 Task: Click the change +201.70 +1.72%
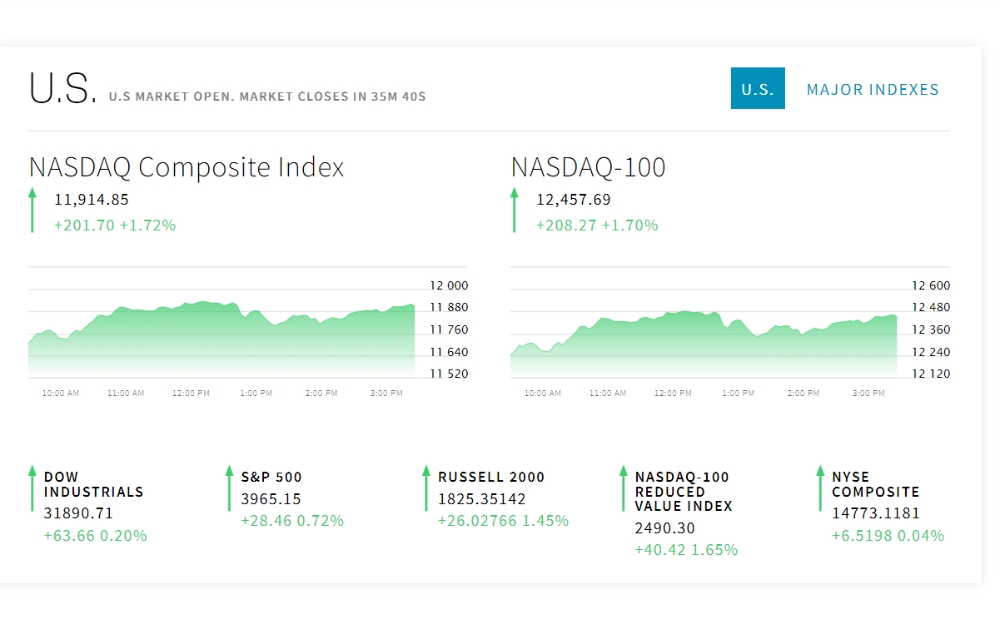(115, 225)
